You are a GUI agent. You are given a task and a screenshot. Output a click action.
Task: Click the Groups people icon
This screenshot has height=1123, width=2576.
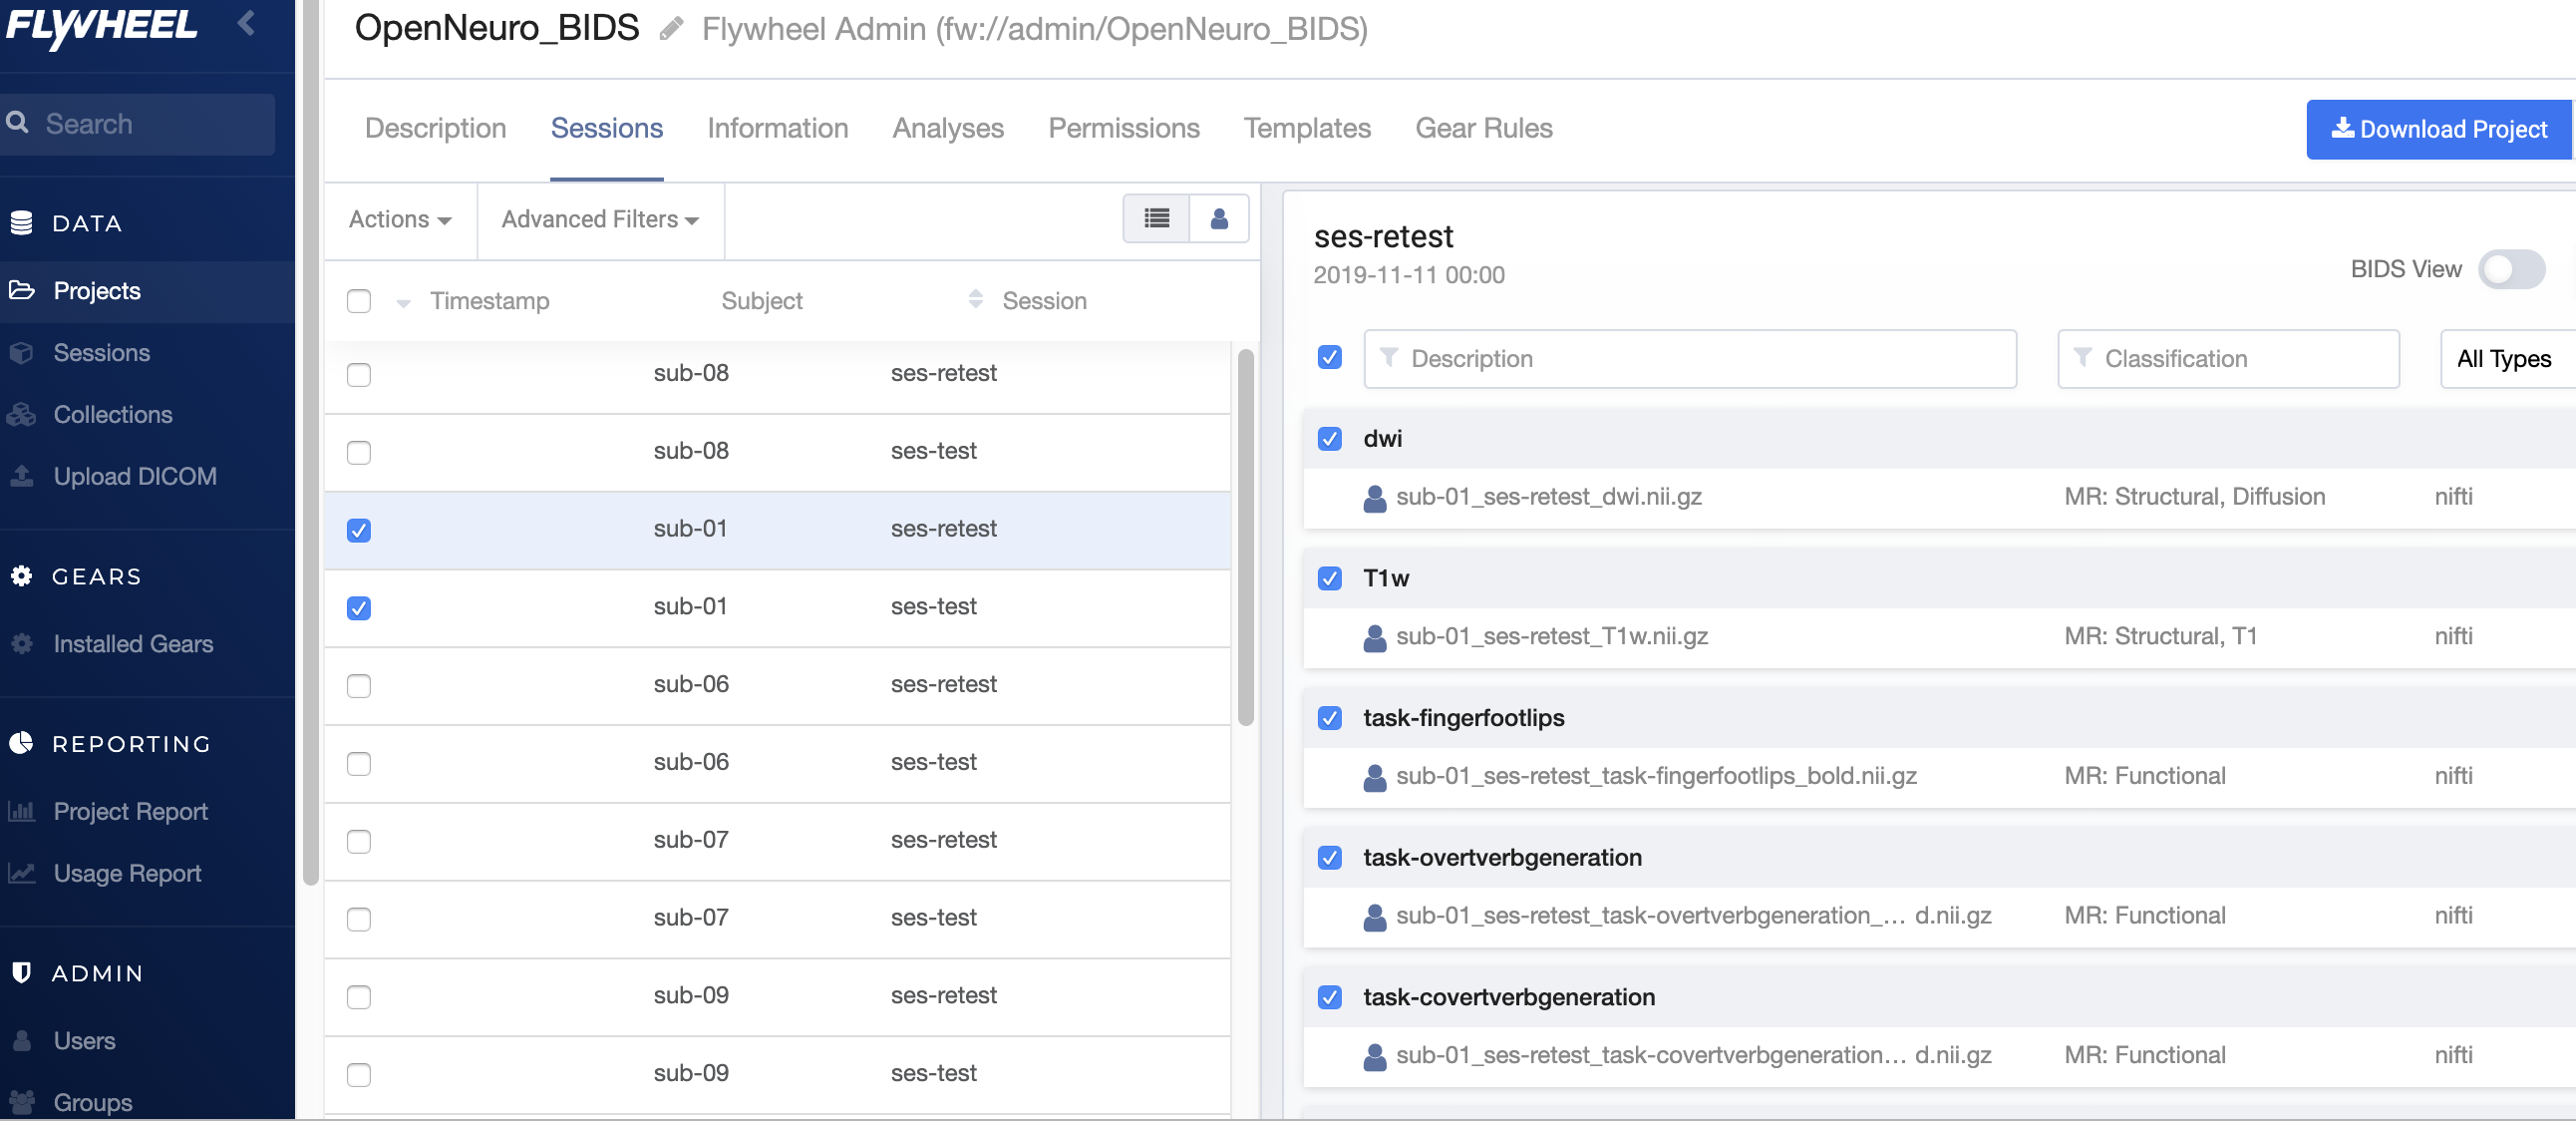21,1102
